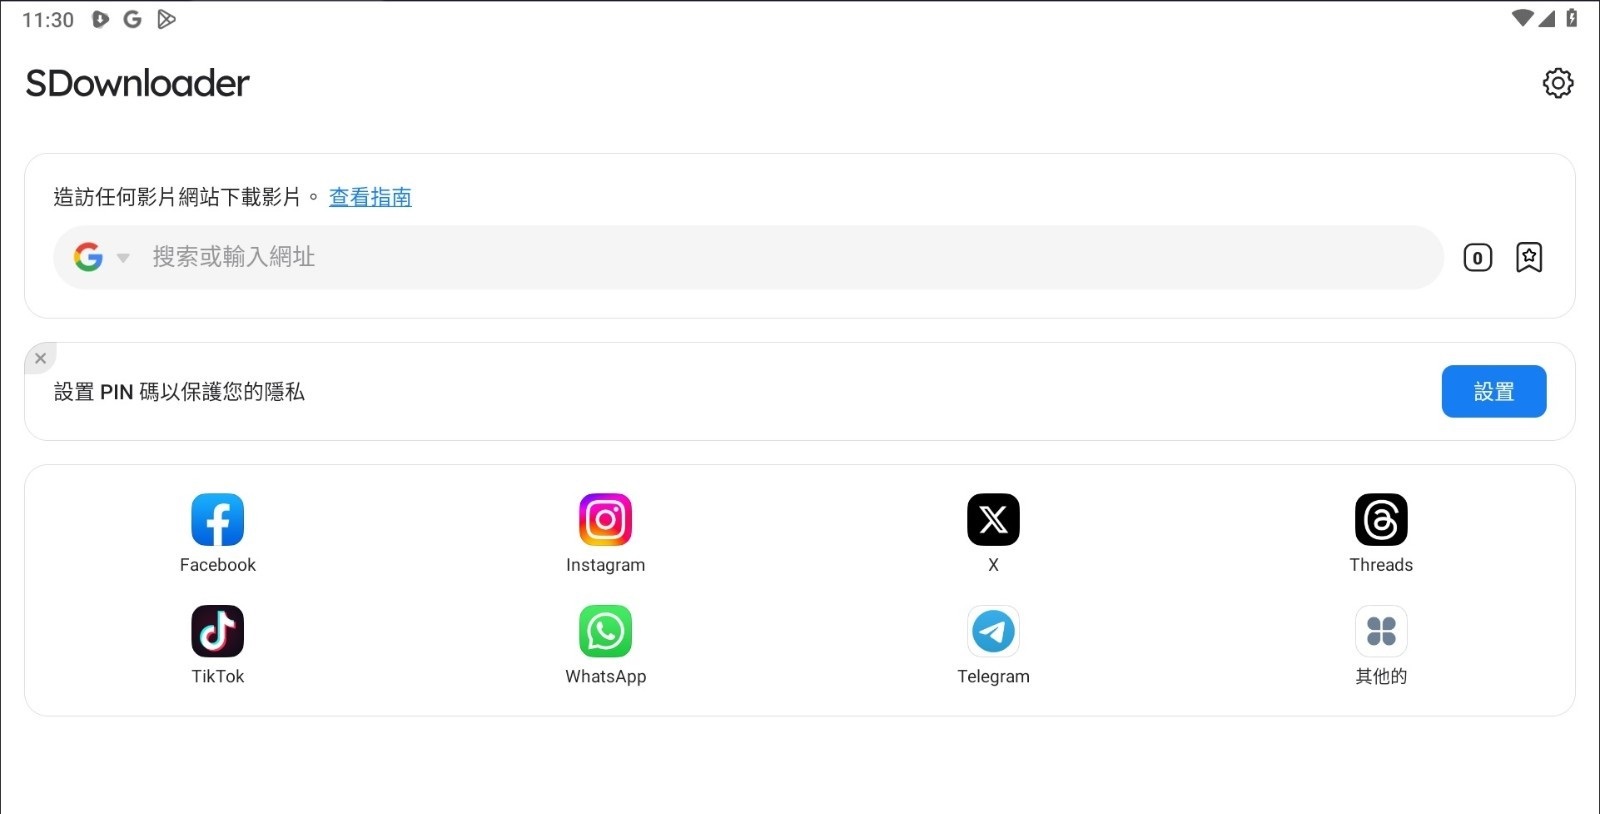Screen dimensions: 1600x814
Task: Open settings via the gear icon
Action: (1558, 83)
